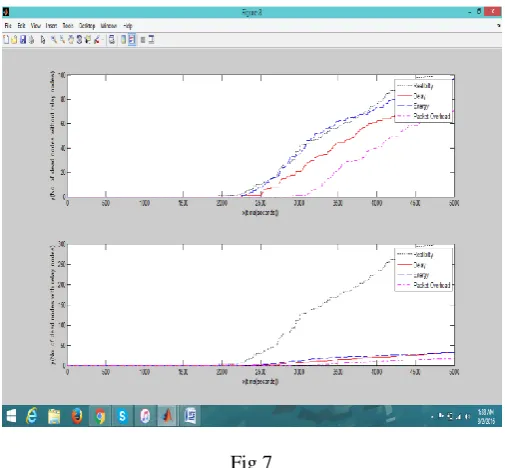The height and width of the screenshot is (468, 505).
Task: Click the x-axis time label under the top plot
Action: tap(260, 212)
